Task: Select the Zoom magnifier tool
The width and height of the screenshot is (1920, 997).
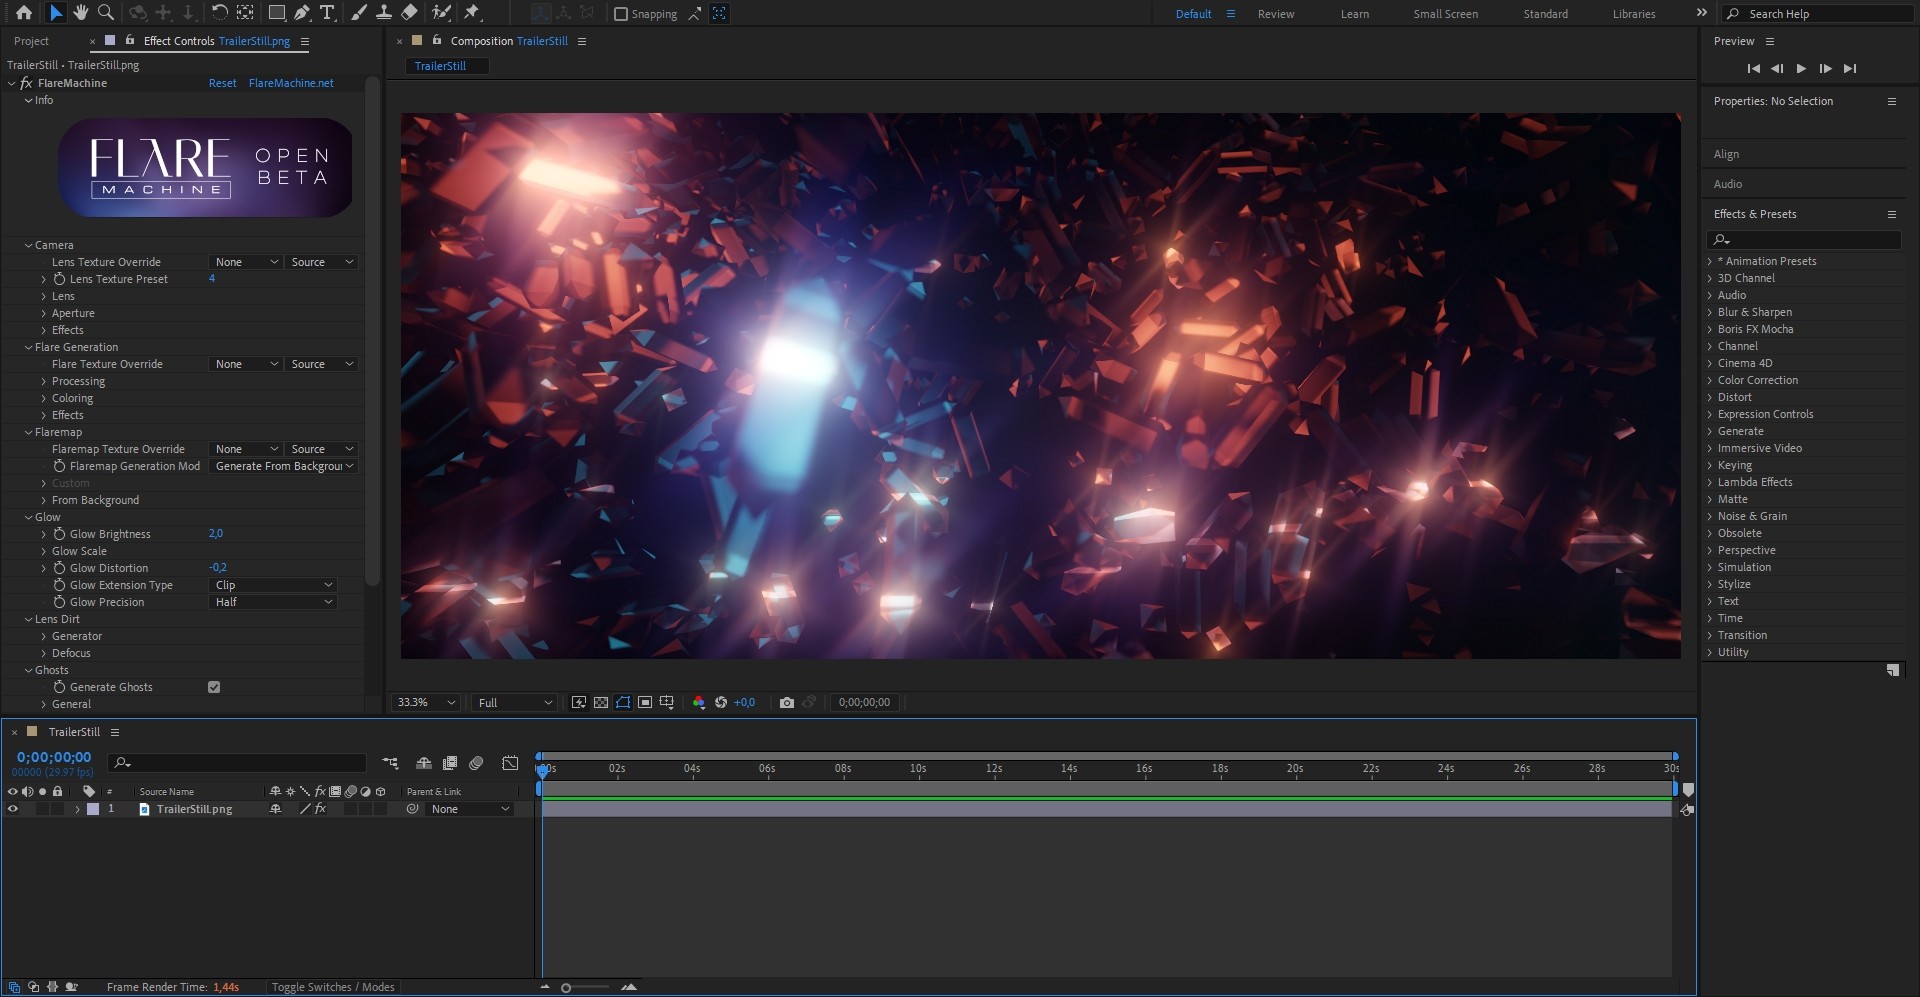Action: [x=105, y=13]
